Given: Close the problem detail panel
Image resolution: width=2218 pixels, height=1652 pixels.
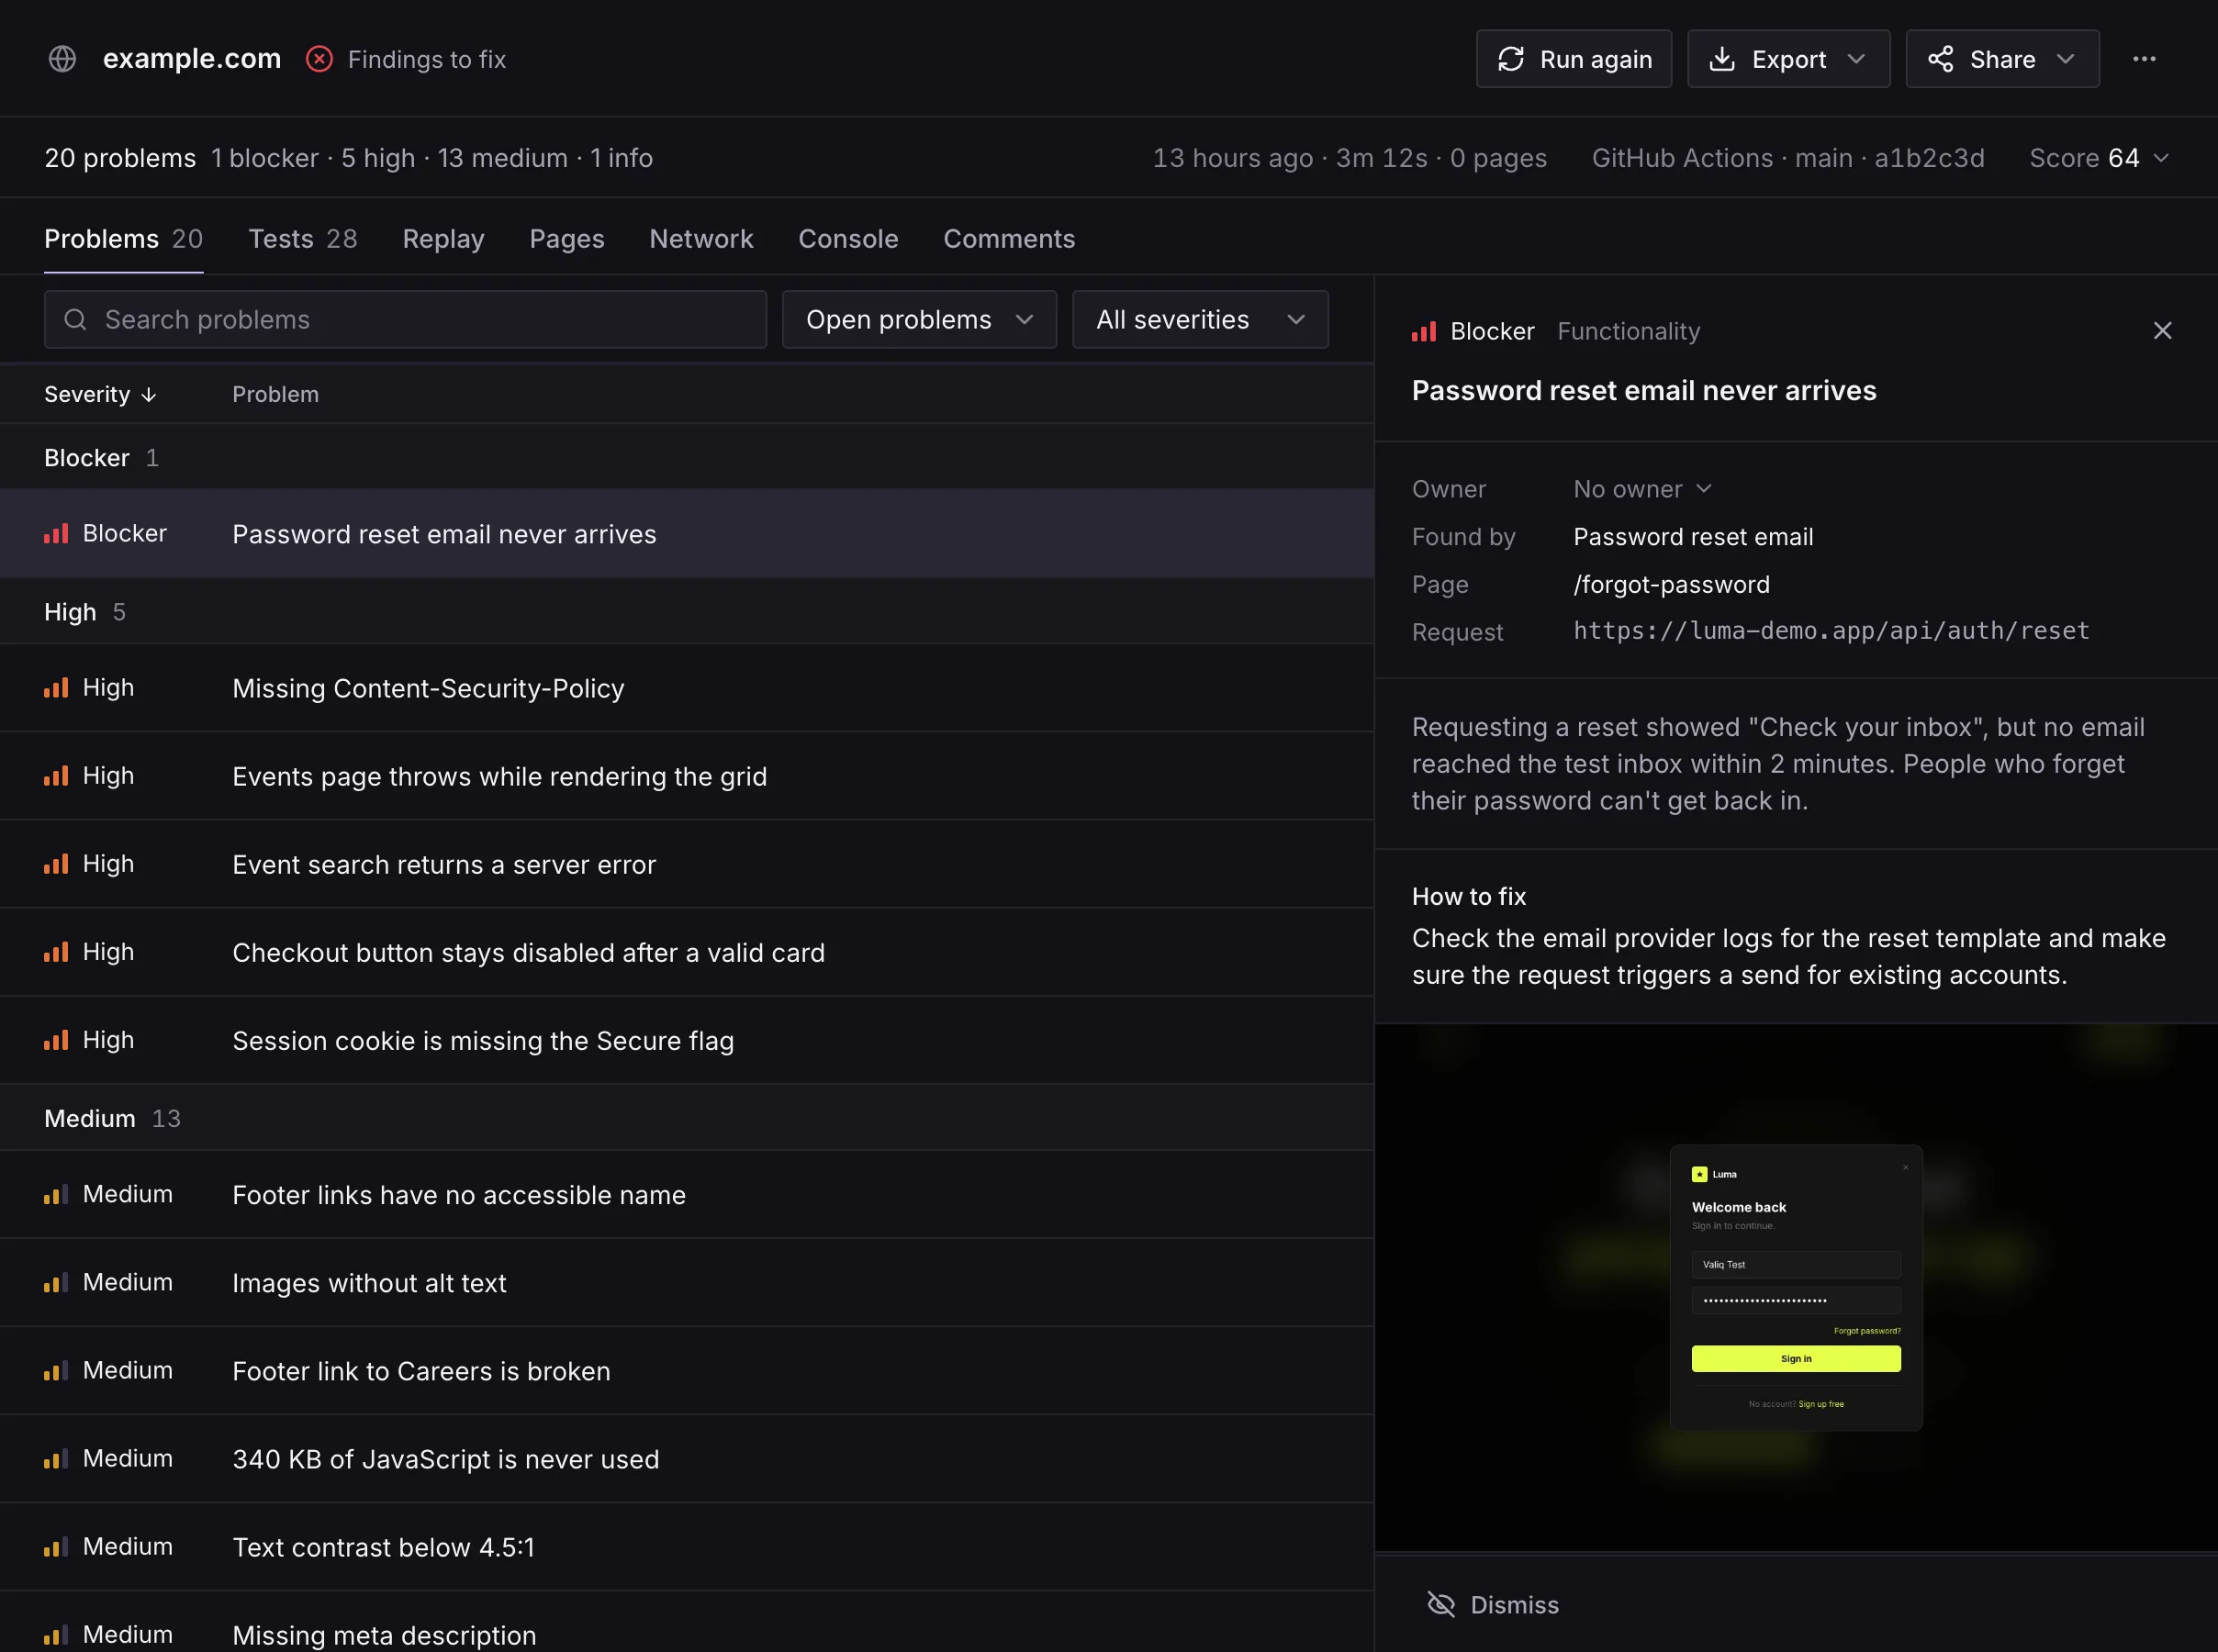Looking at the screenshot, I should 2162,331.
